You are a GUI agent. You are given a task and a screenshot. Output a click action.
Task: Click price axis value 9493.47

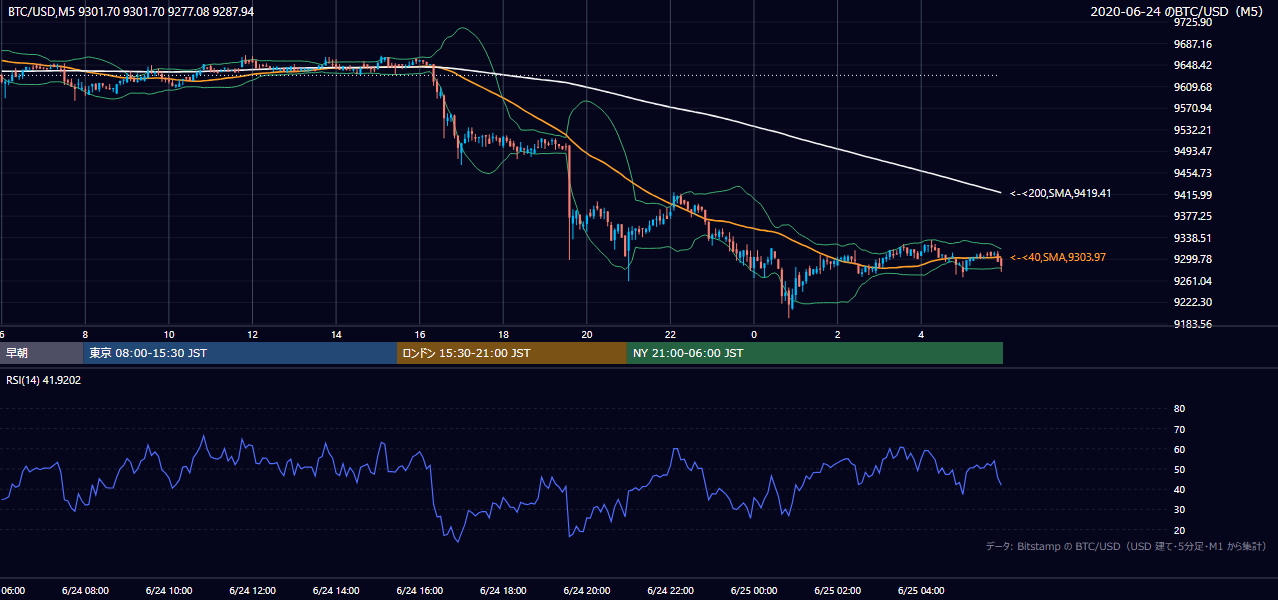point(1193,151)
